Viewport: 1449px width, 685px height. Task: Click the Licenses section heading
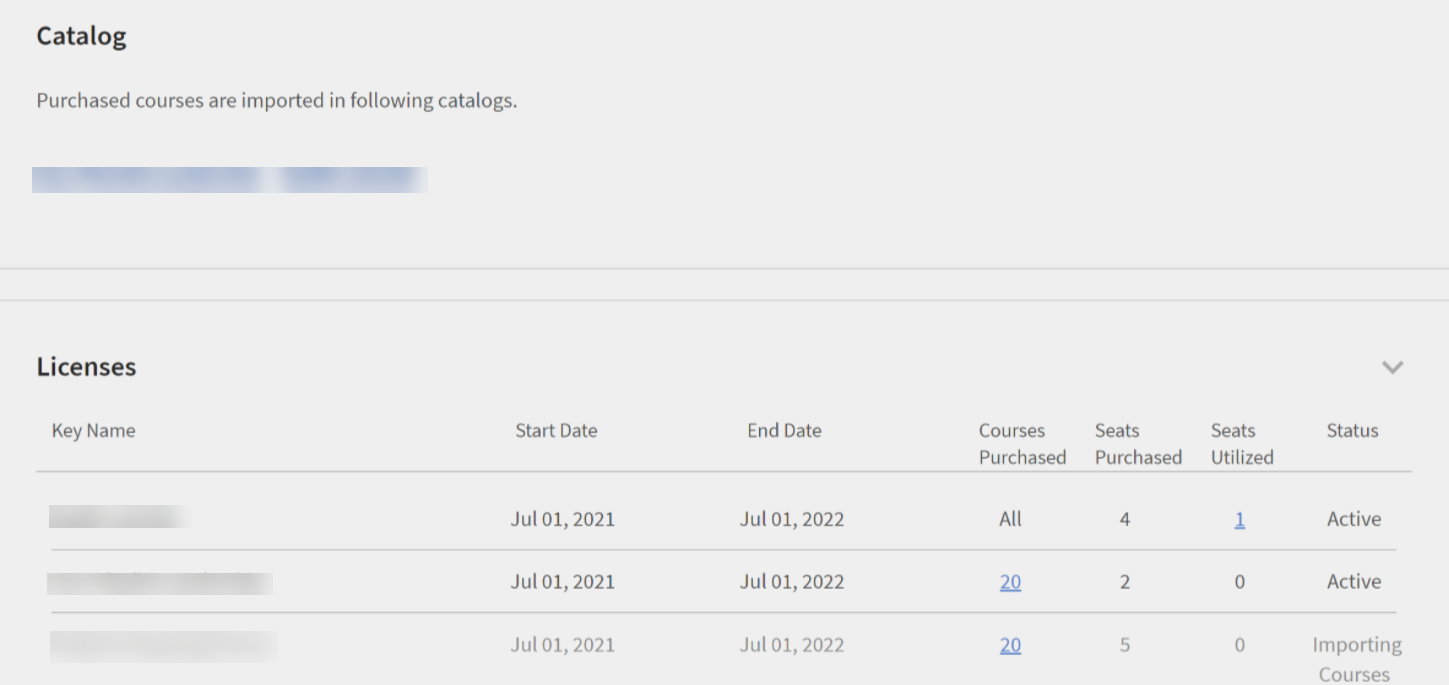(x=86, y=367)
